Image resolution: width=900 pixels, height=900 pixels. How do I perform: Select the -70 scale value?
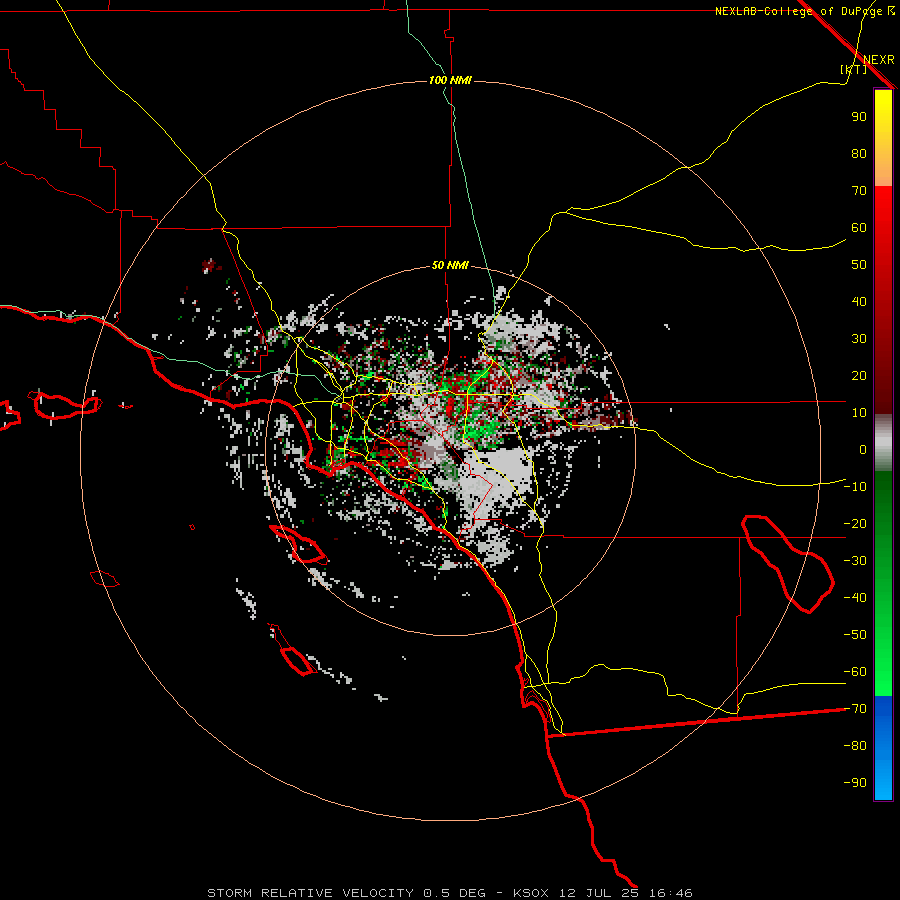[x=855, y=709]
